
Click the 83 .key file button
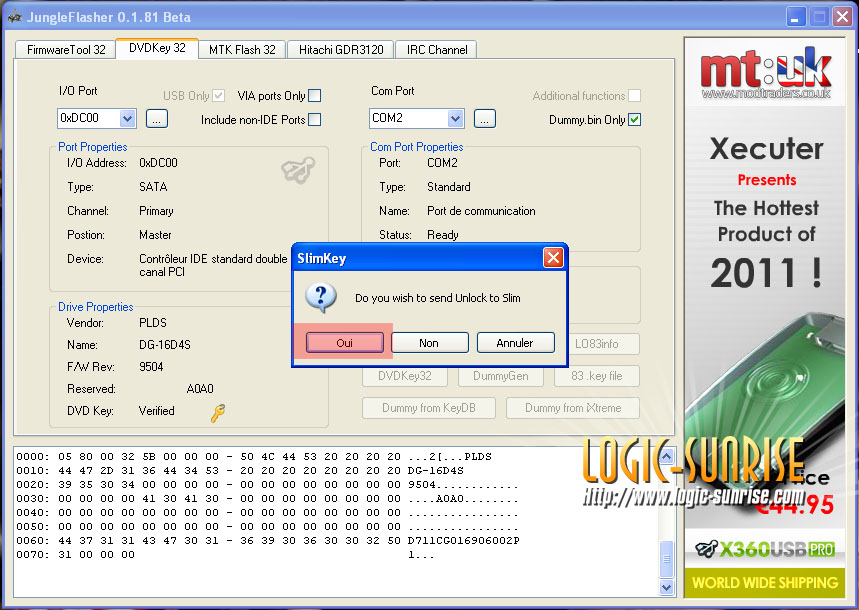(x=597, y=376)
